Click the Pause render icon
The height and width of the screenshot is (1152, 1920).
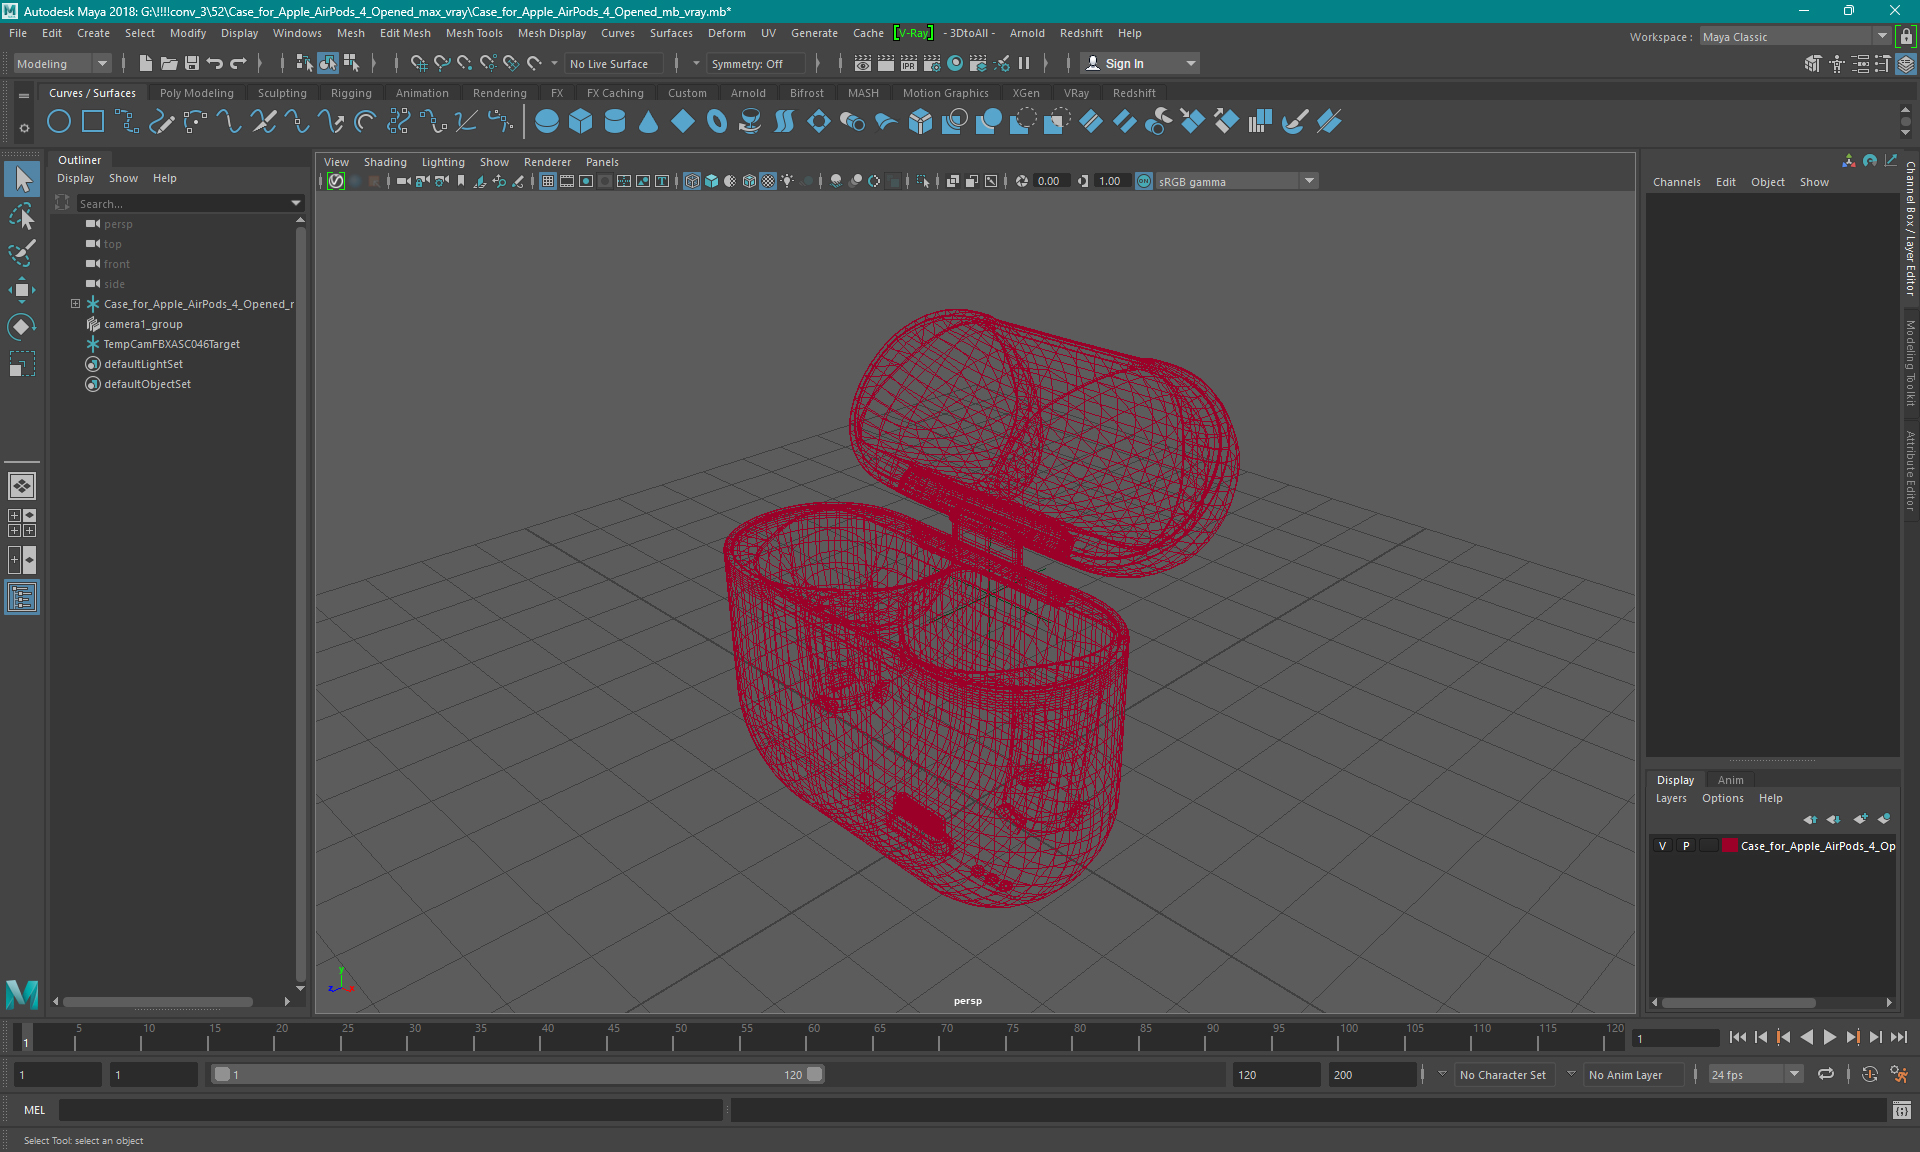coord(1024,63)
